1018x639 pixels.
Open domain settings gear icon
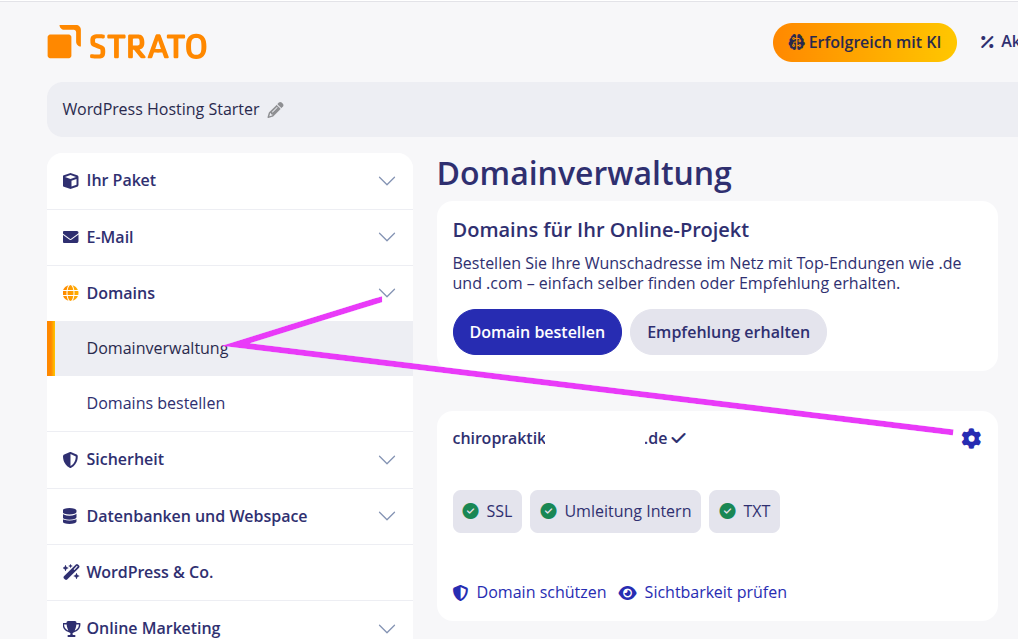970,438
